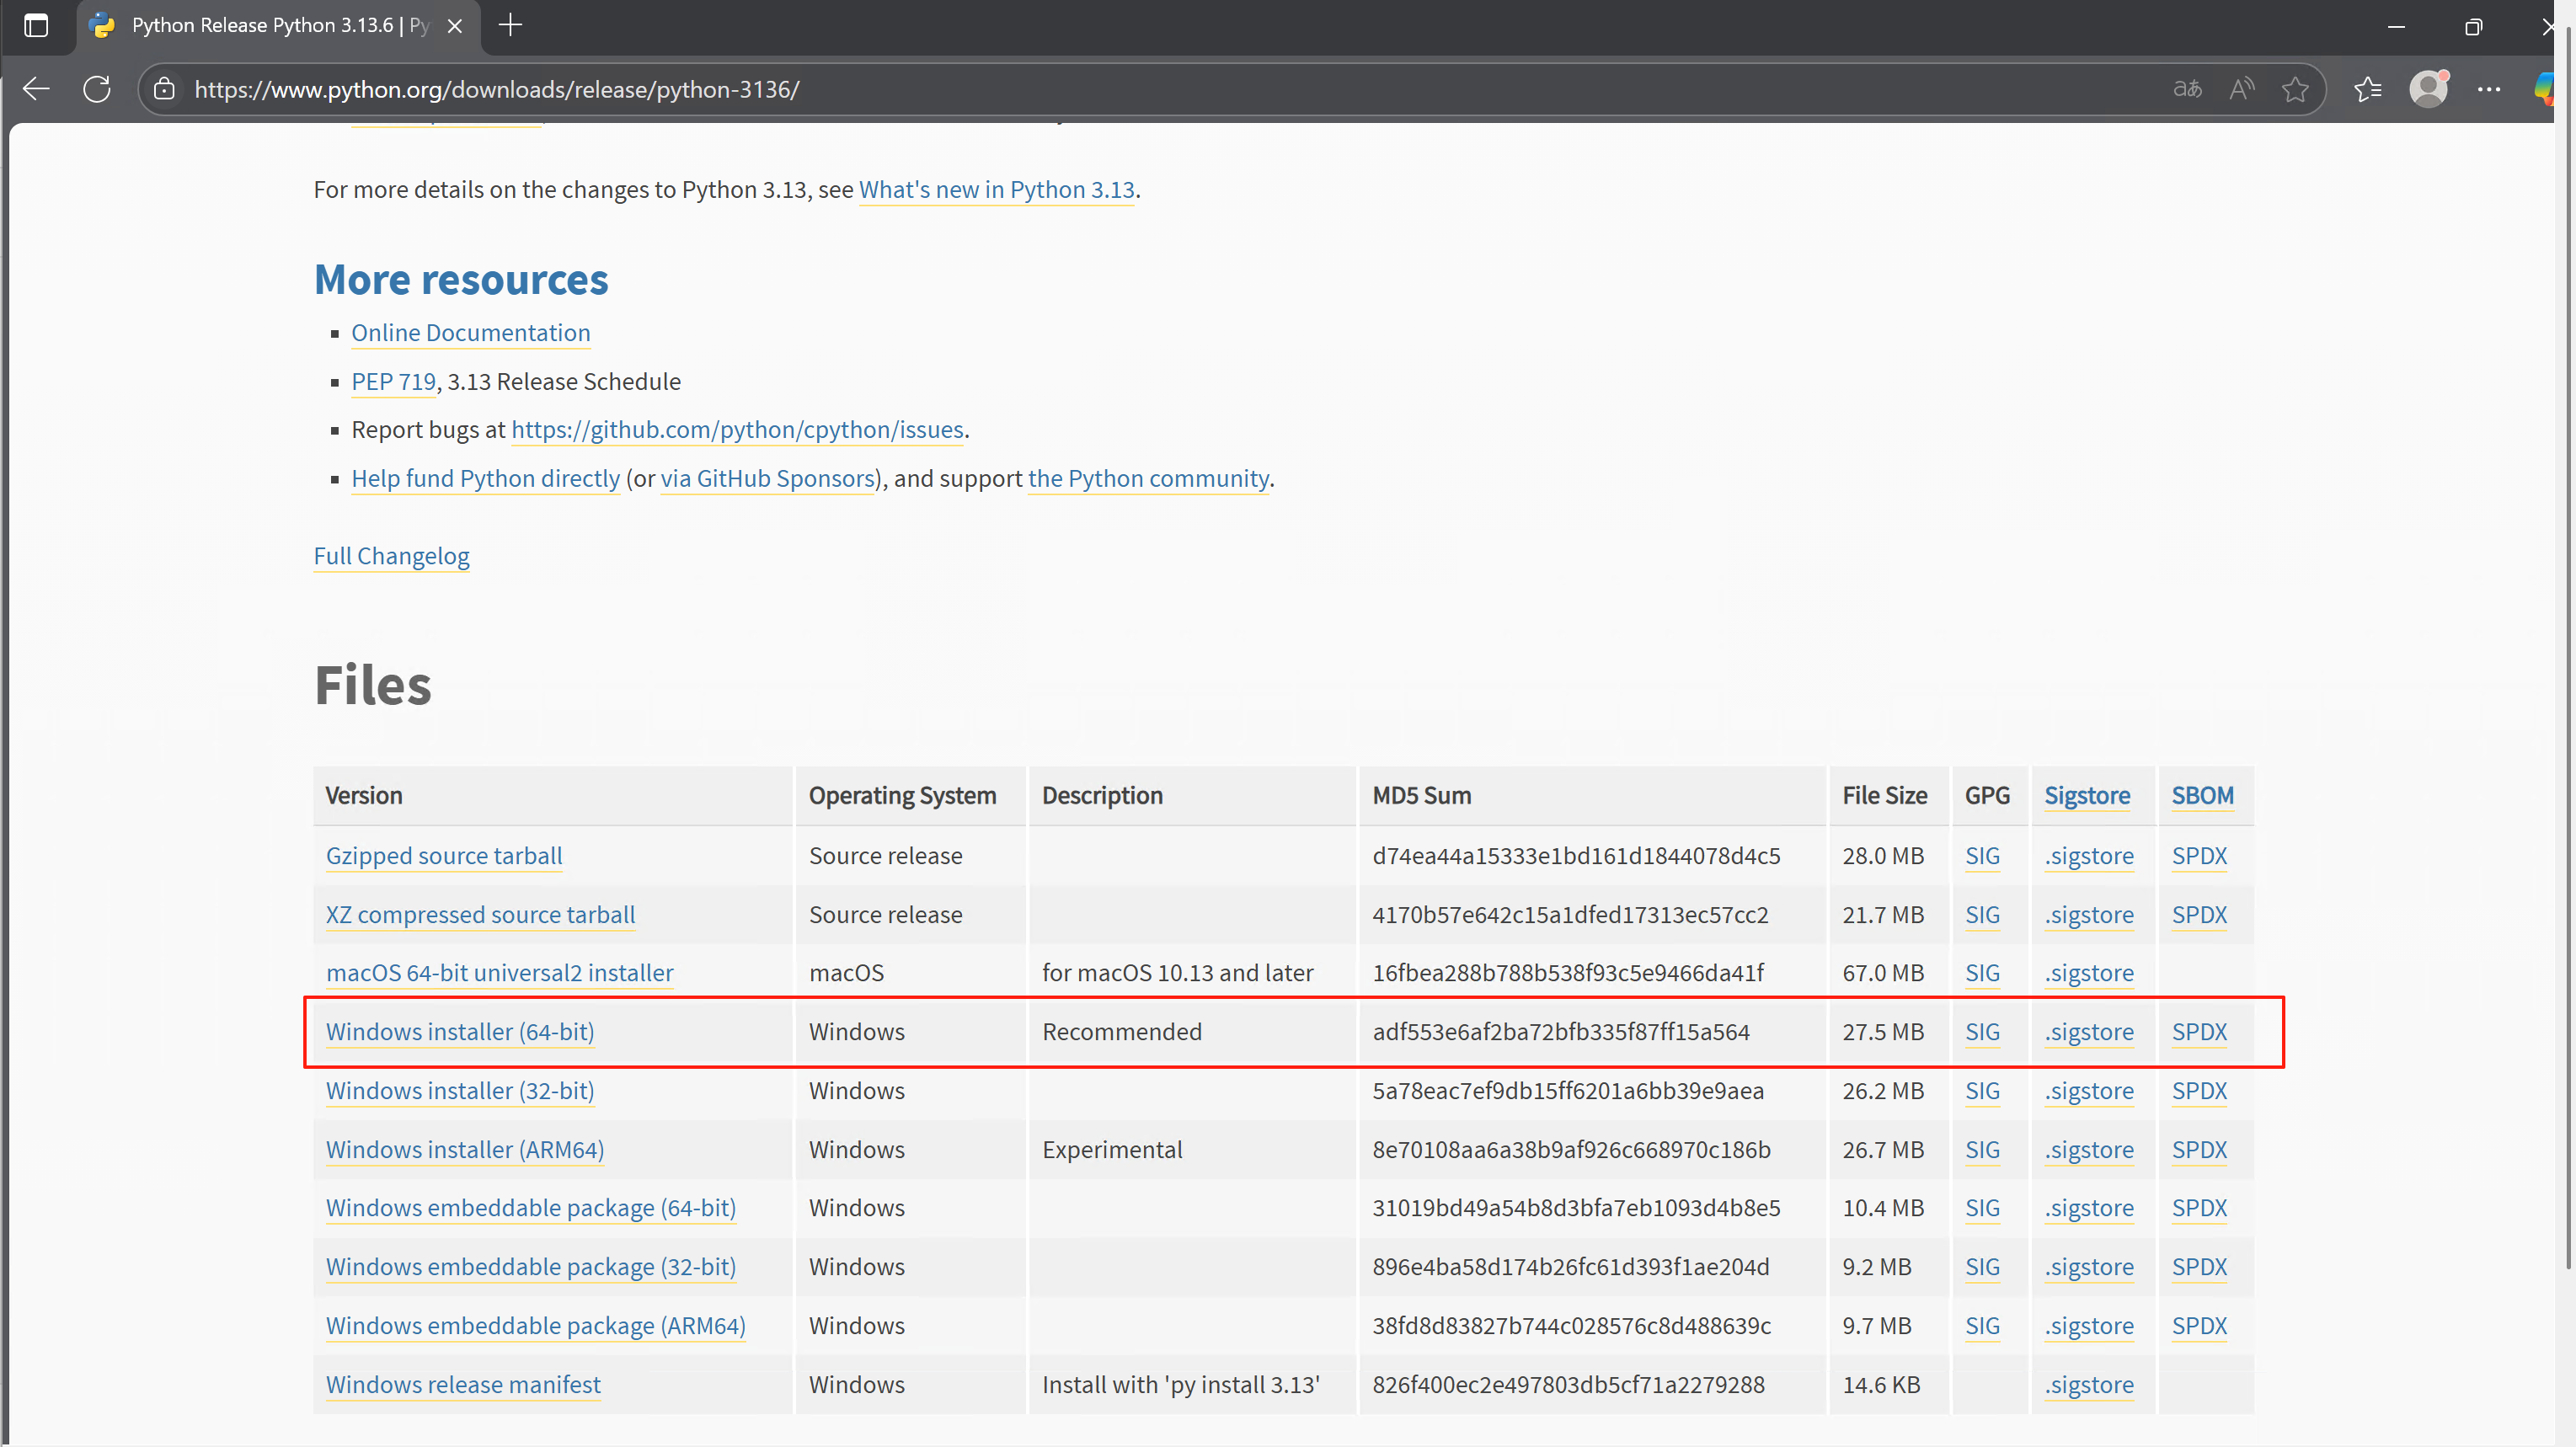Download Windows embeddable package (32-bit)
Viewport: 2576px width, 1447px height.
(531, 1267)
